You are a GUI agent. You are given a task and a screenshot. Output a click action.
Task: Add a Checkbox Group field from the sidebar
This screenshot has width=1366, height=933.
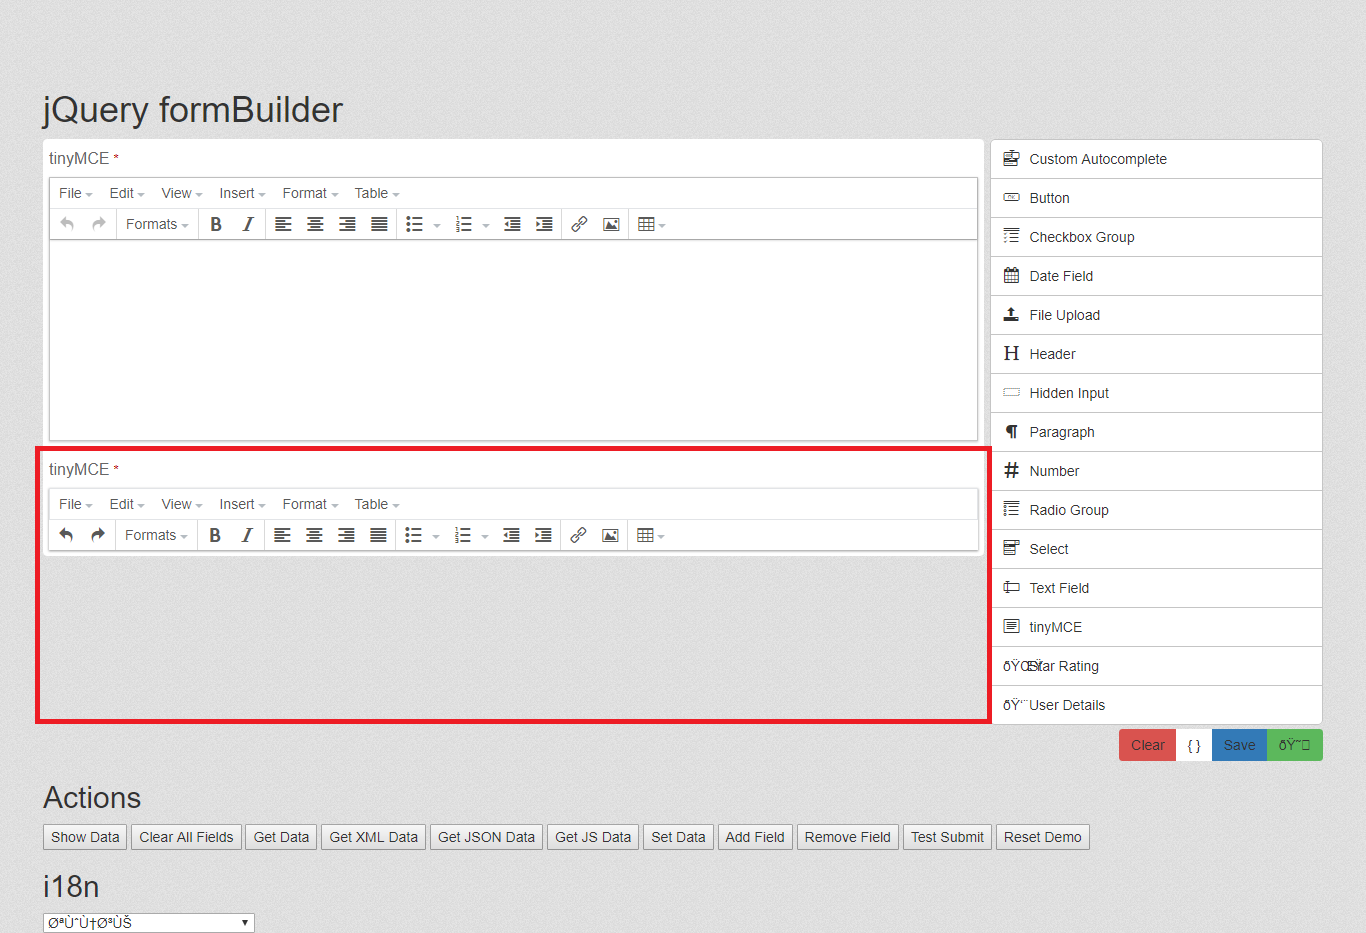1082,237
